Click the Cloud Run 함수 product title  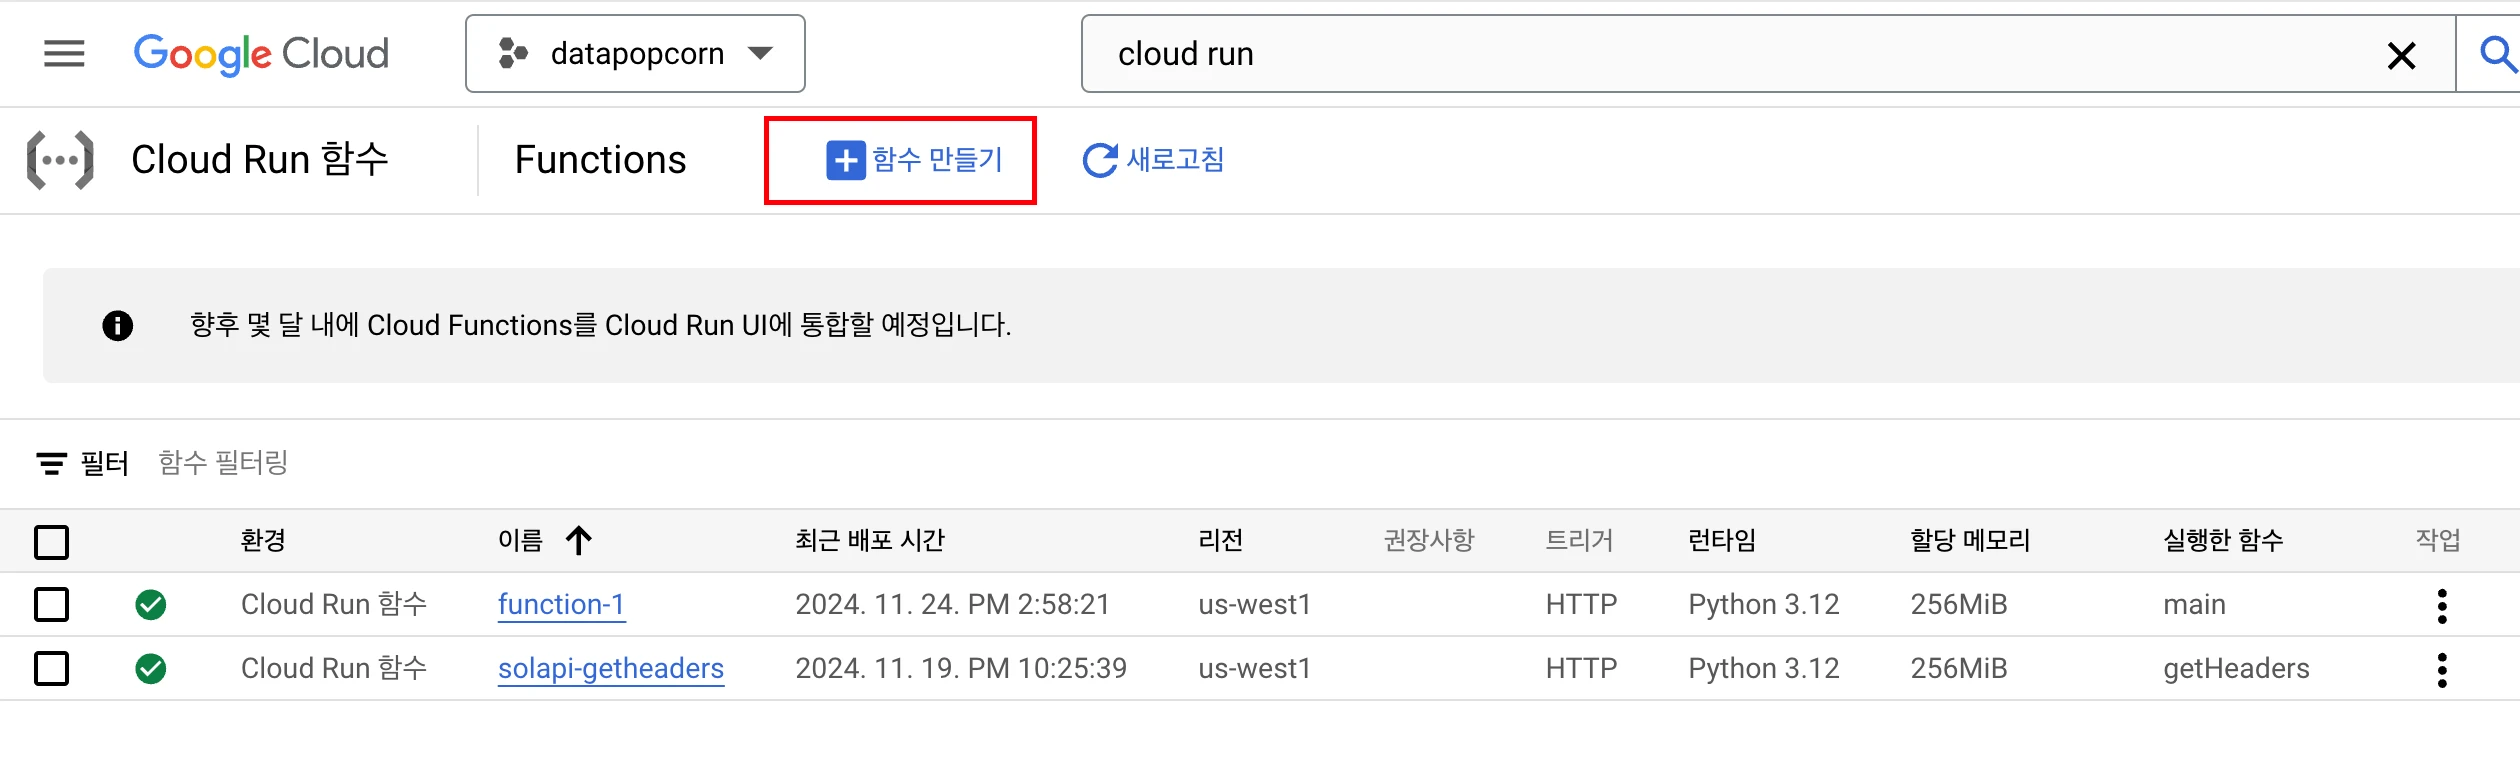[x=260, y=160]
